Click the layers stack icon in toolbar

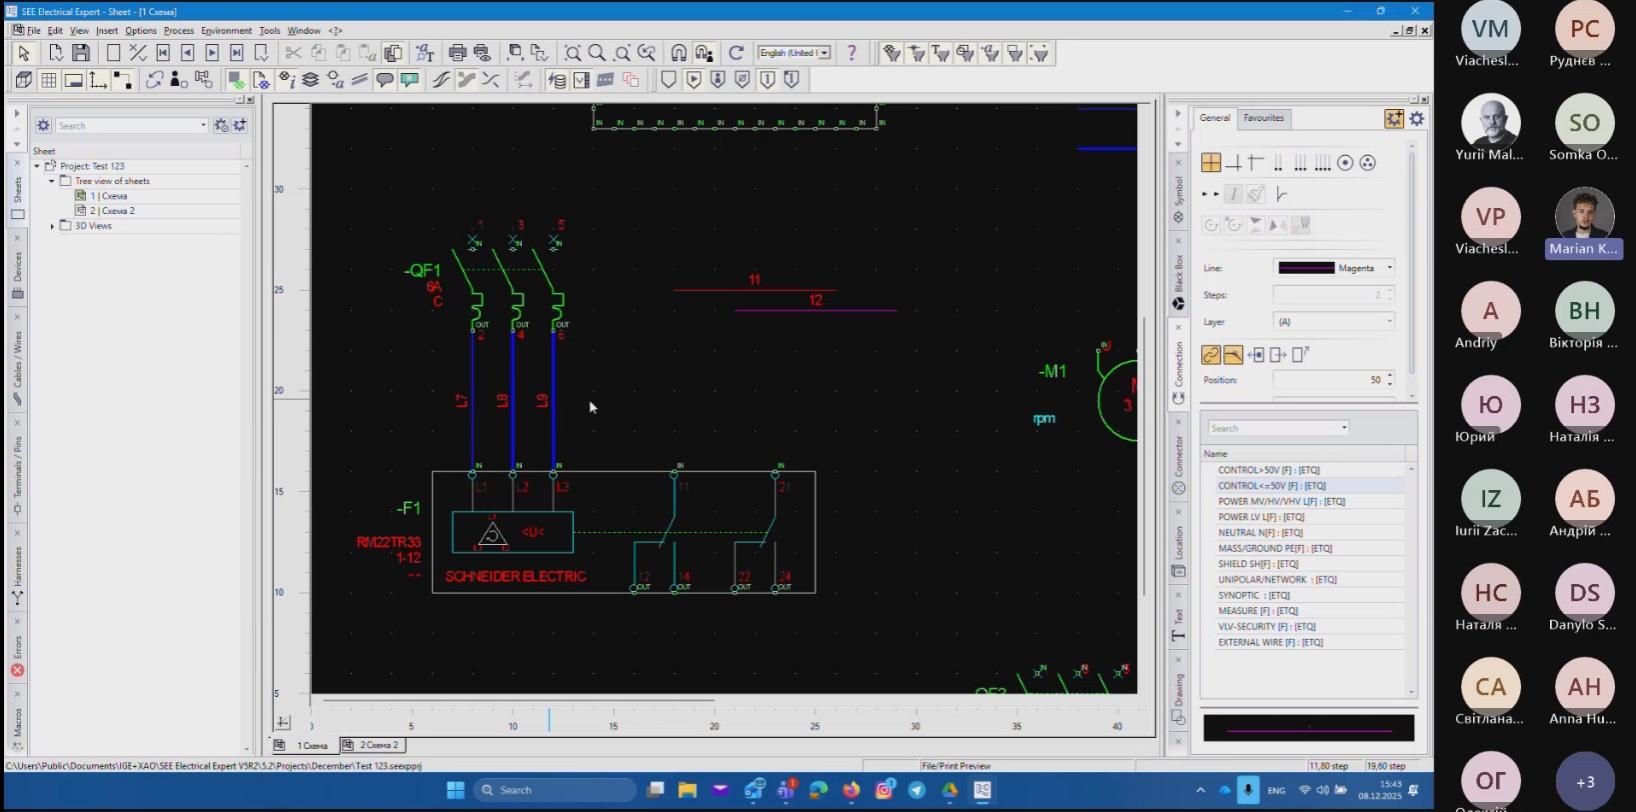311,80
